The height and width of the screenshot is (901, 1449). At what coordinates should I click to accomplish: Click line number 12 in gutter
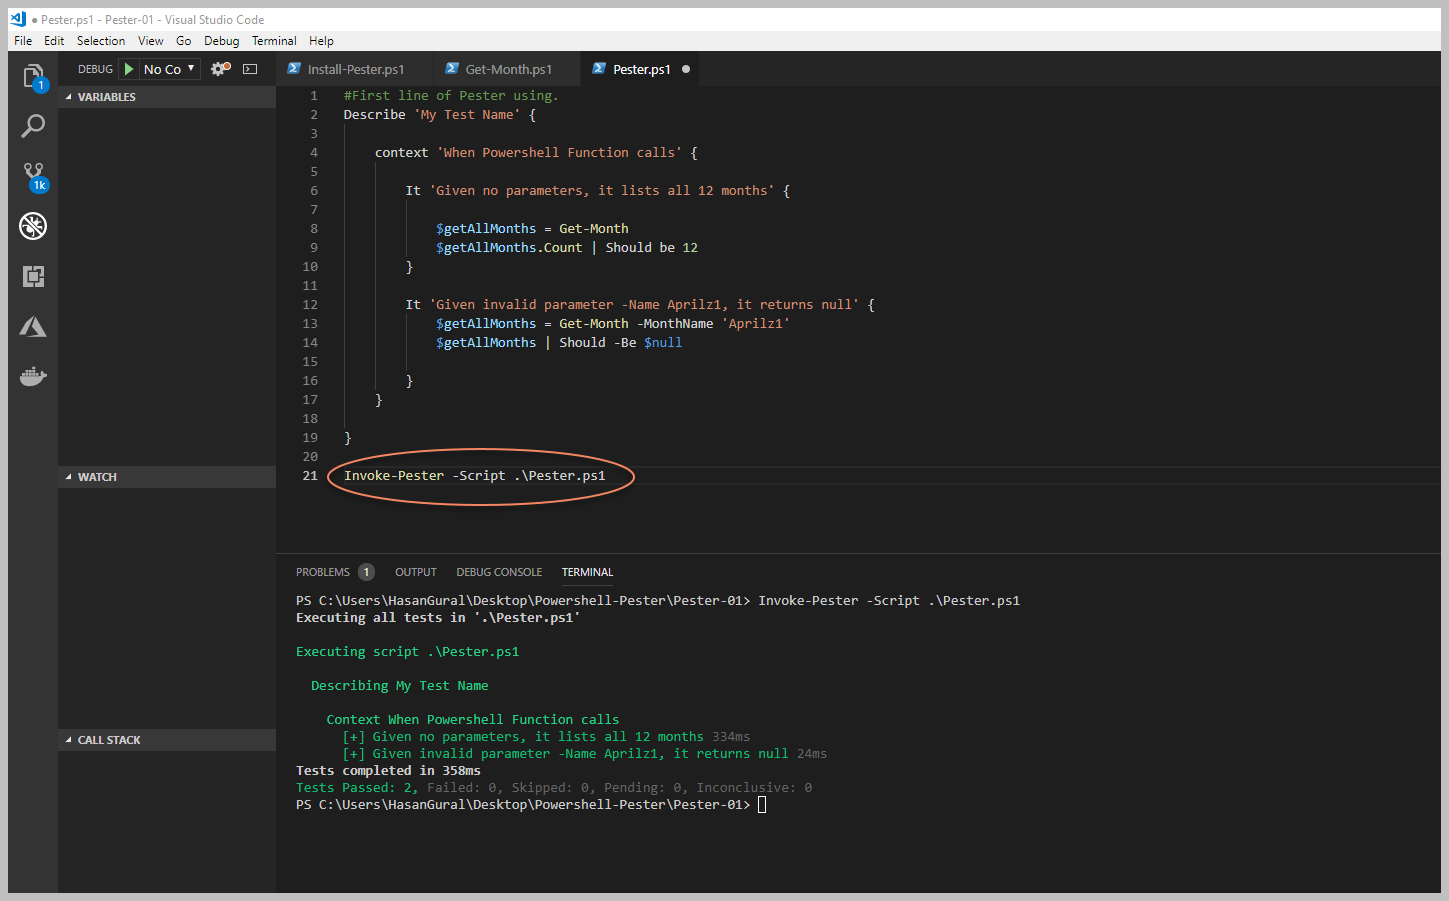(310, 305)
